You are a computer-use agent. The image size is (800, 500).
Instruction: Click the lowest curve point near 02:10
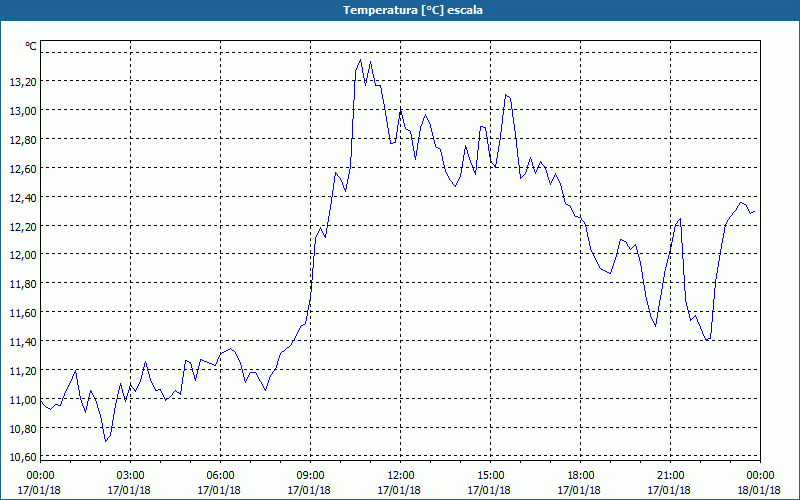[x=106, y=441]
